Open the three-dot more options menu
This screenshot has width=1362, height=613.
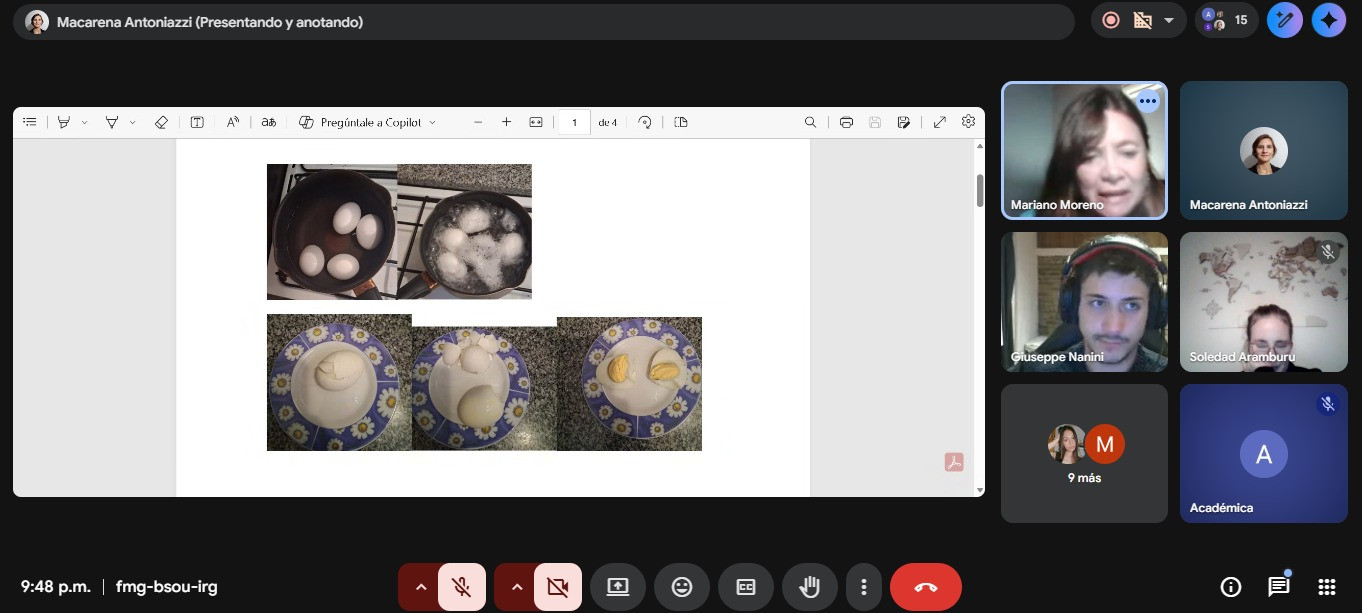pyautogui.click(x=863, y=587)
